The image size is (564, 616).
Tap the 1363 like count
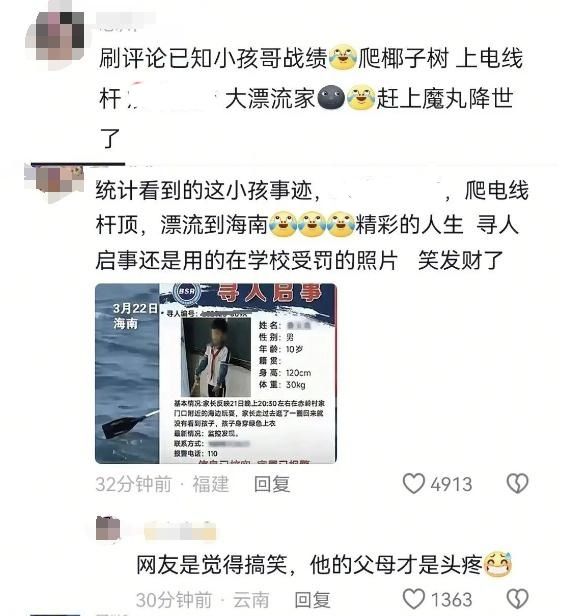coord(451,600)
